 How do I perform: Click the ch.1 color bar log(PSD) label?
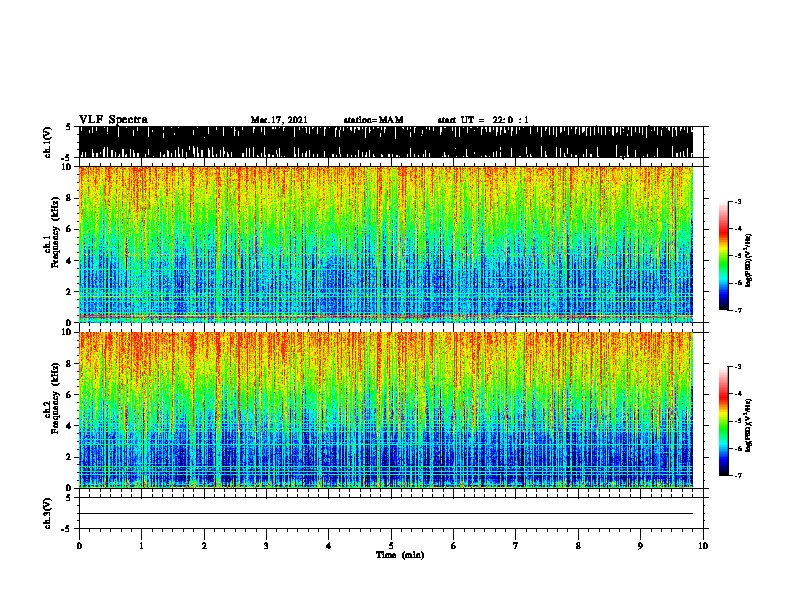click(748, 260)
